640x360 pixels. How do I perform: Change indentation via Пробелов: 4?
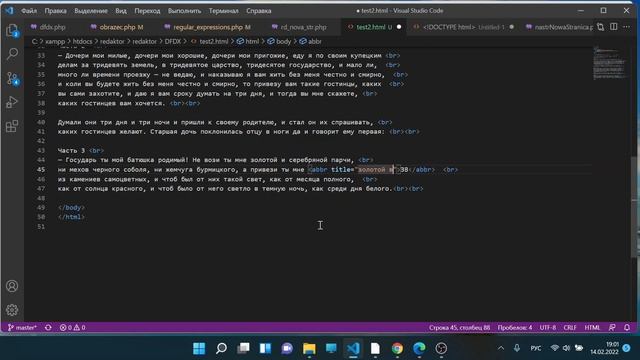tap(515, 327)
